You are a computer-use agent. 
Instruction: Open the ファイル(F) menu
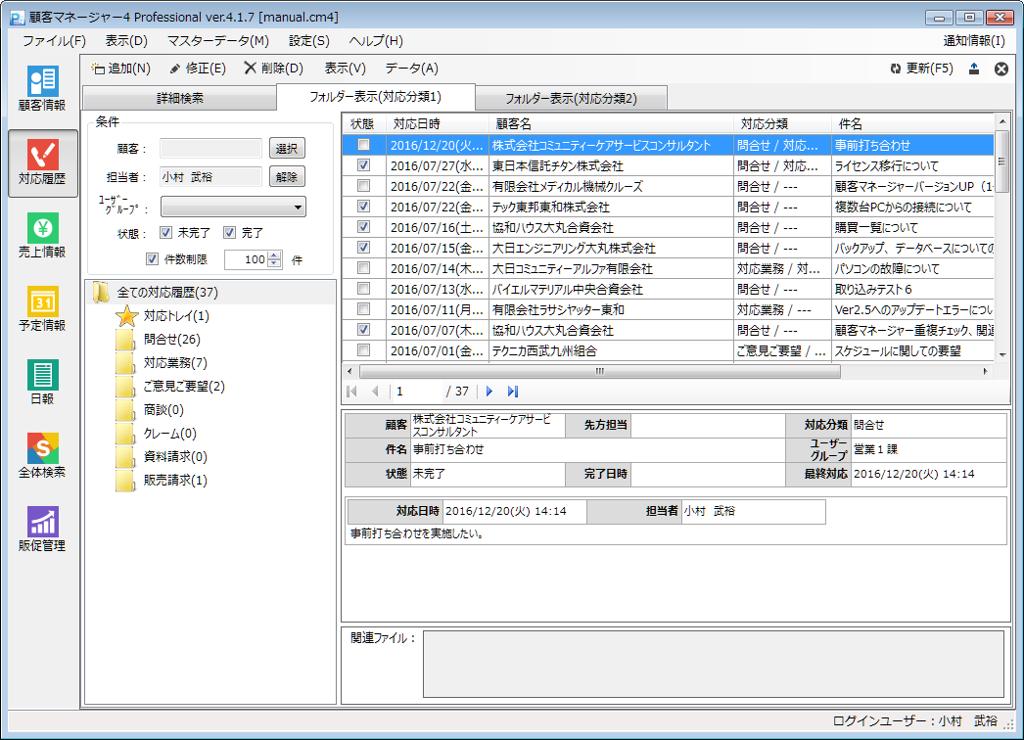click(x=54, y=41)
